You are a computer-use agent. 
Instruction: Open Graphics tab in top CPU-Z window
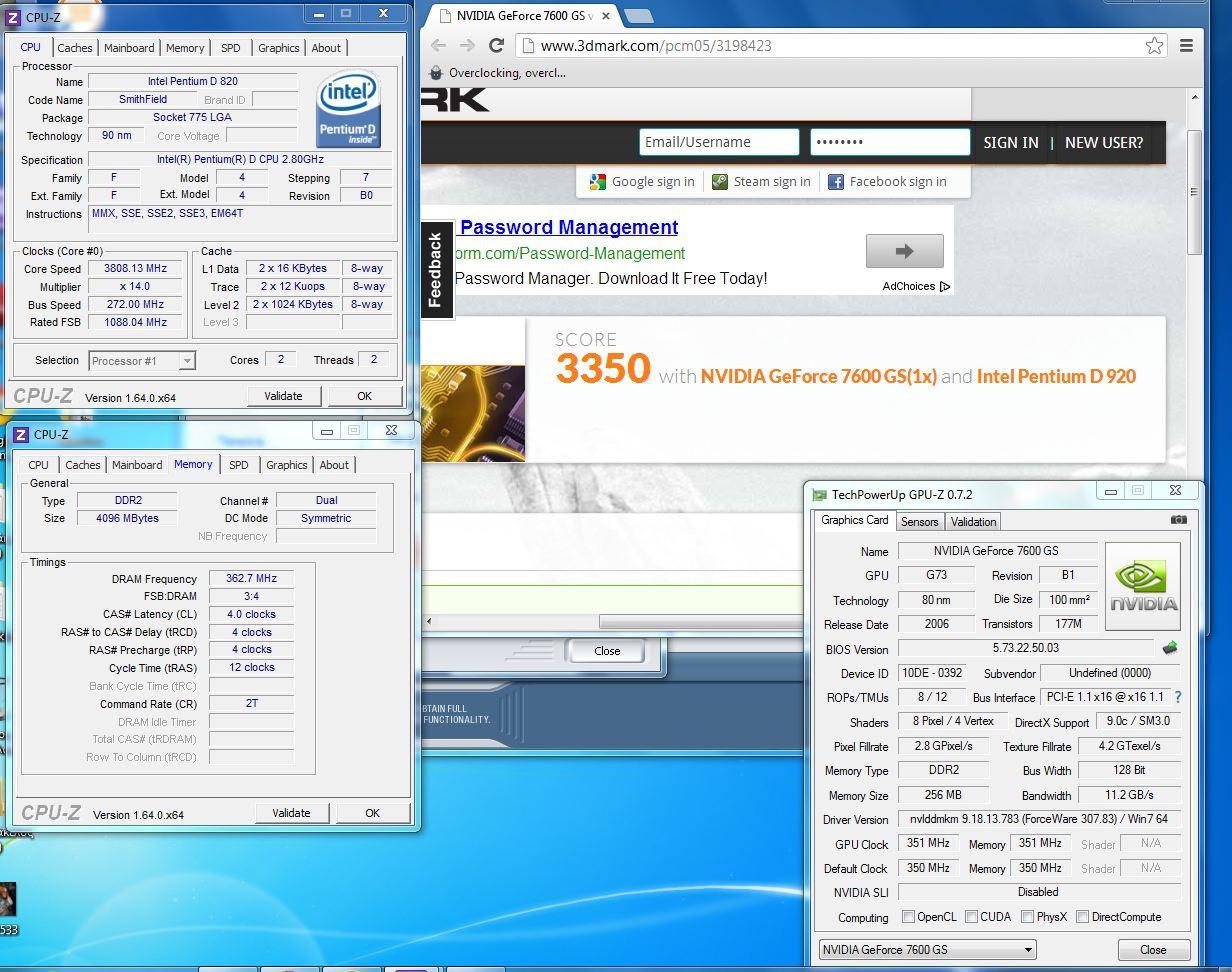[x=278, y=48]
